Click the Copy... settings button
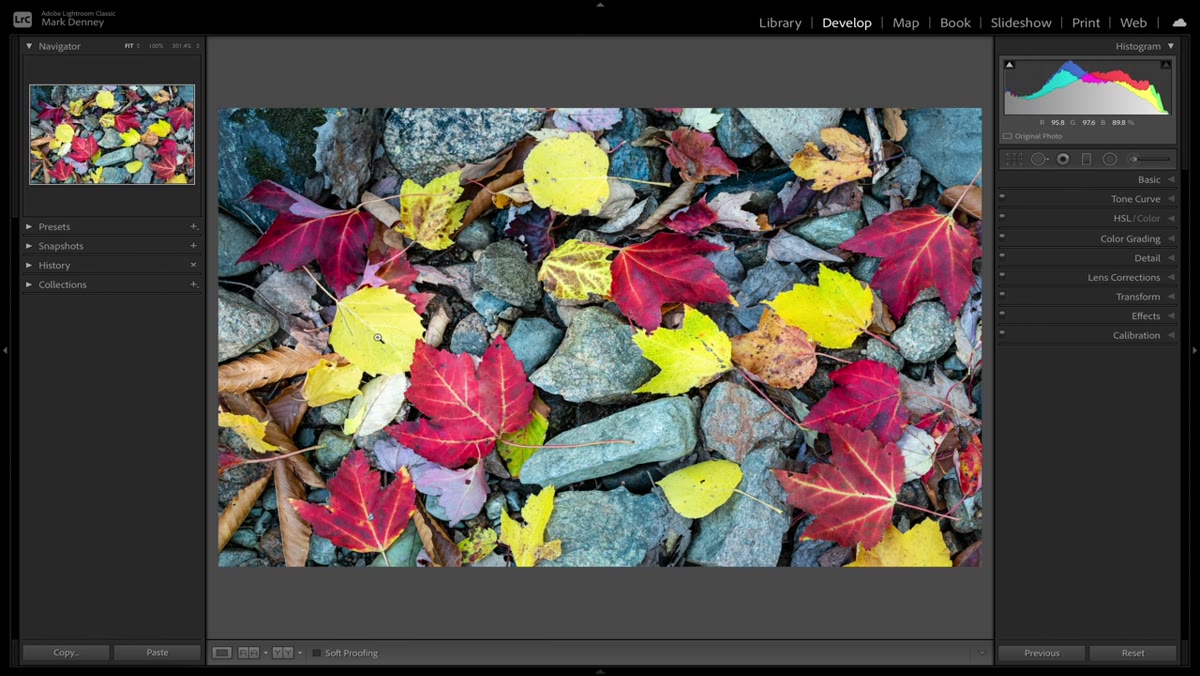The image size is (1200, 676). [x=66, y=652]
